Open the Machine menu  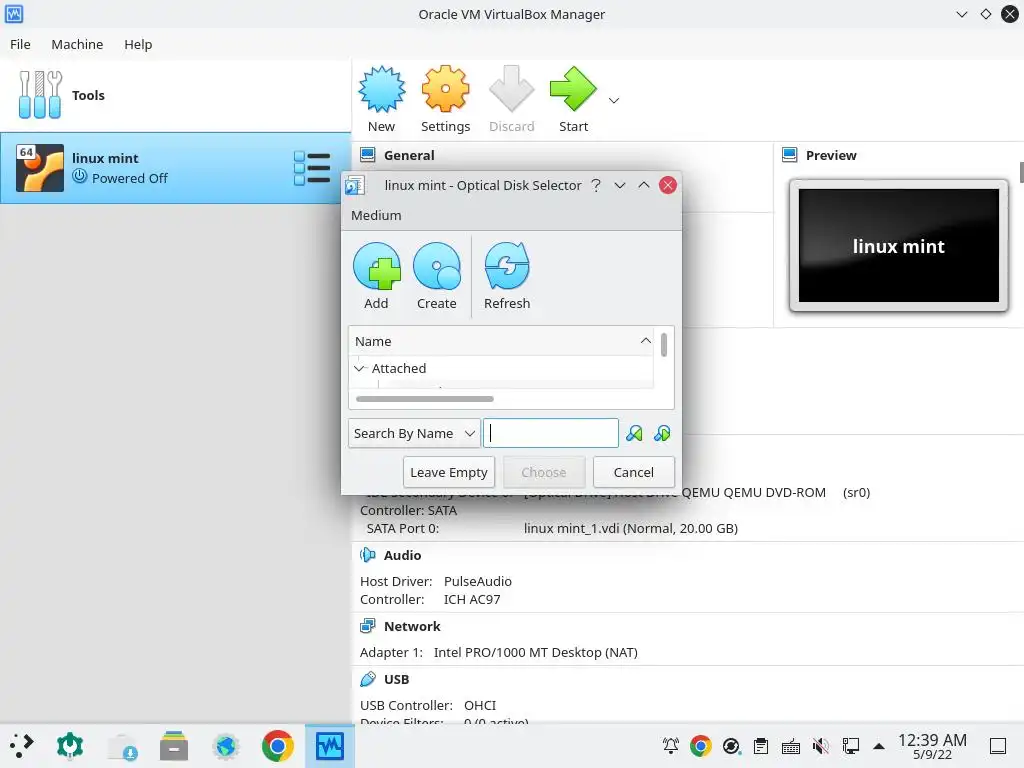(77, 44)
